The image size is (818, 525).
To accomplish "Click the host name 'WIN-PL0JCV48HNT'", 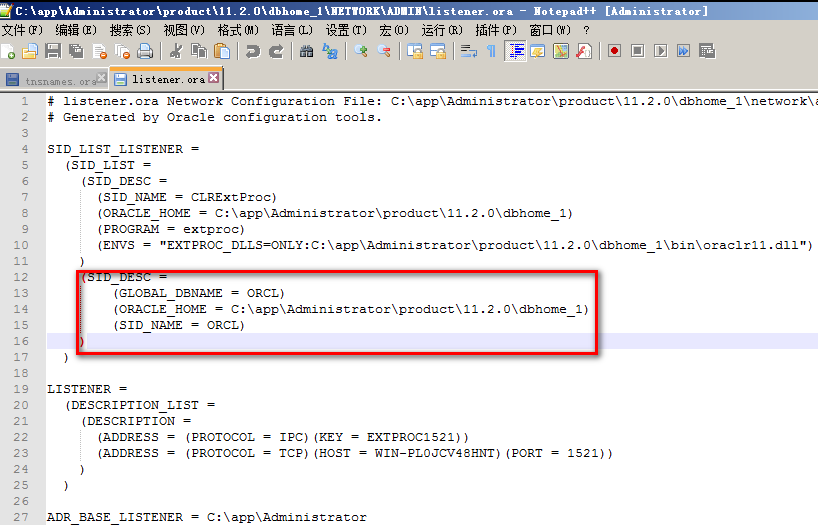I will pos(434,454).
